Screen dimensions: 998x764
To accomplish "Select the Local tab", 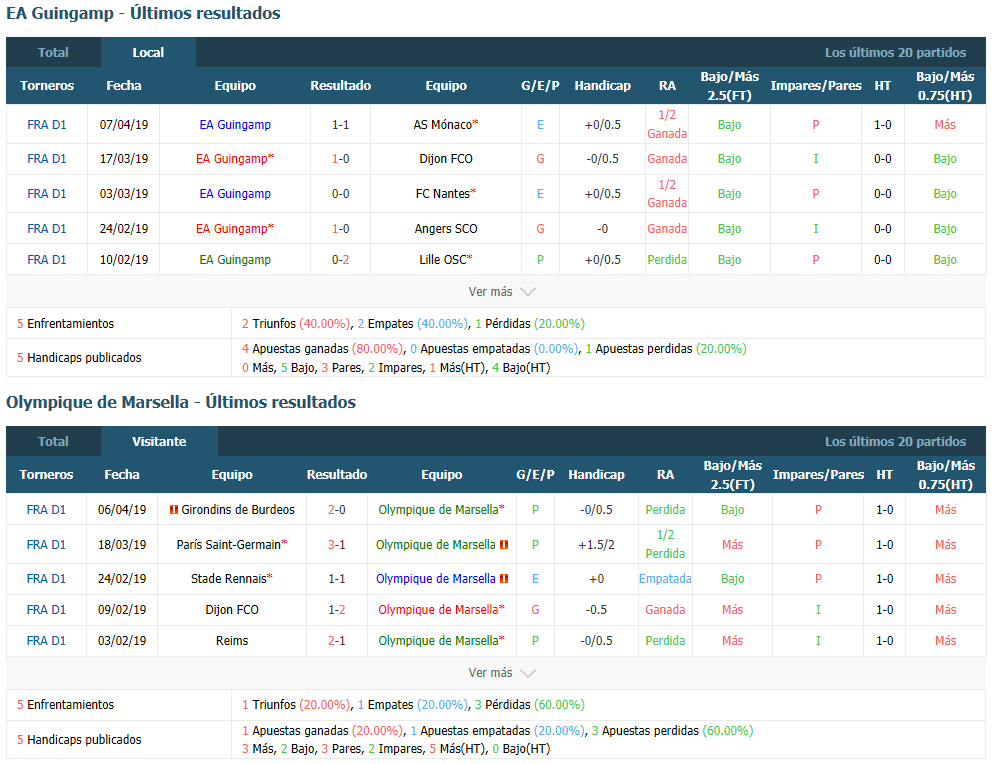I will pos(148,52).
